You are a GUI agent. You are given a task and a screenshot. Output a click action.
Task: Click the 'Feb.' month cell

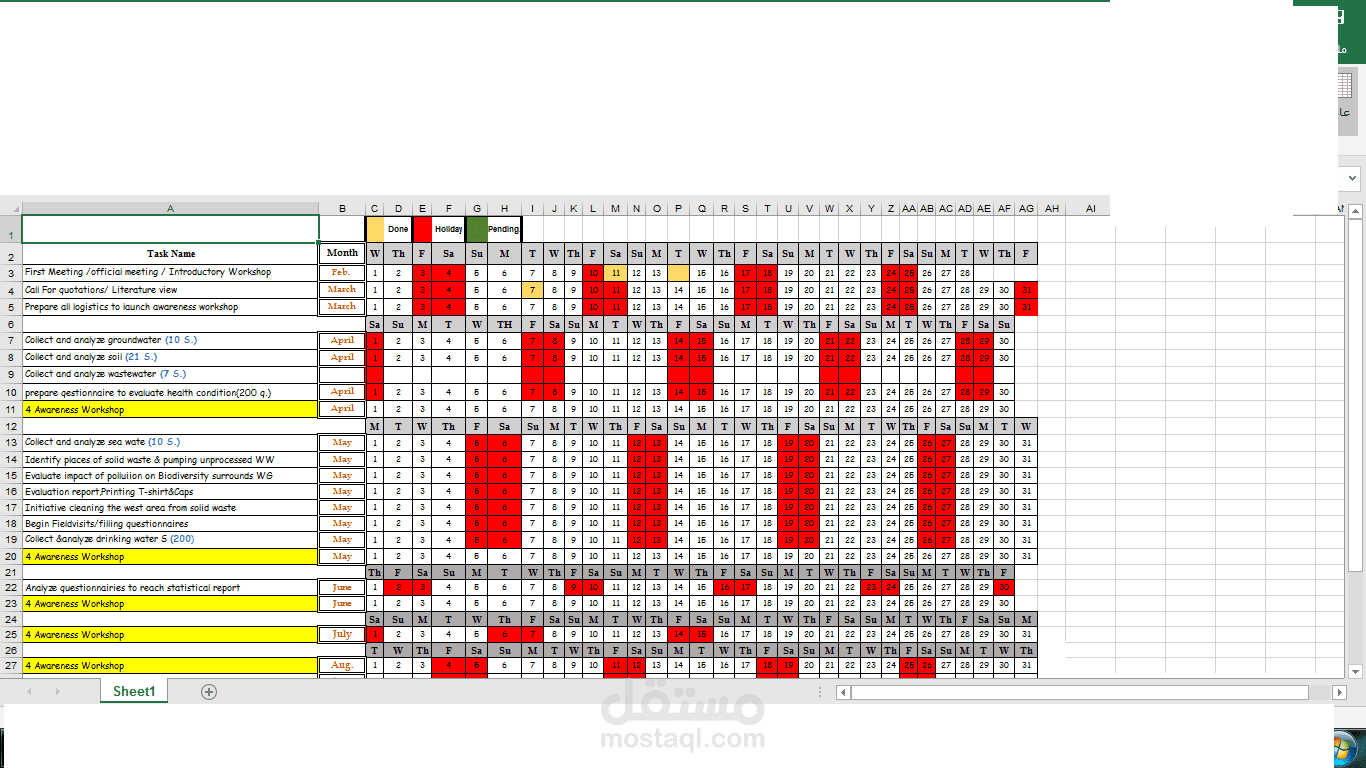(342, 272)
